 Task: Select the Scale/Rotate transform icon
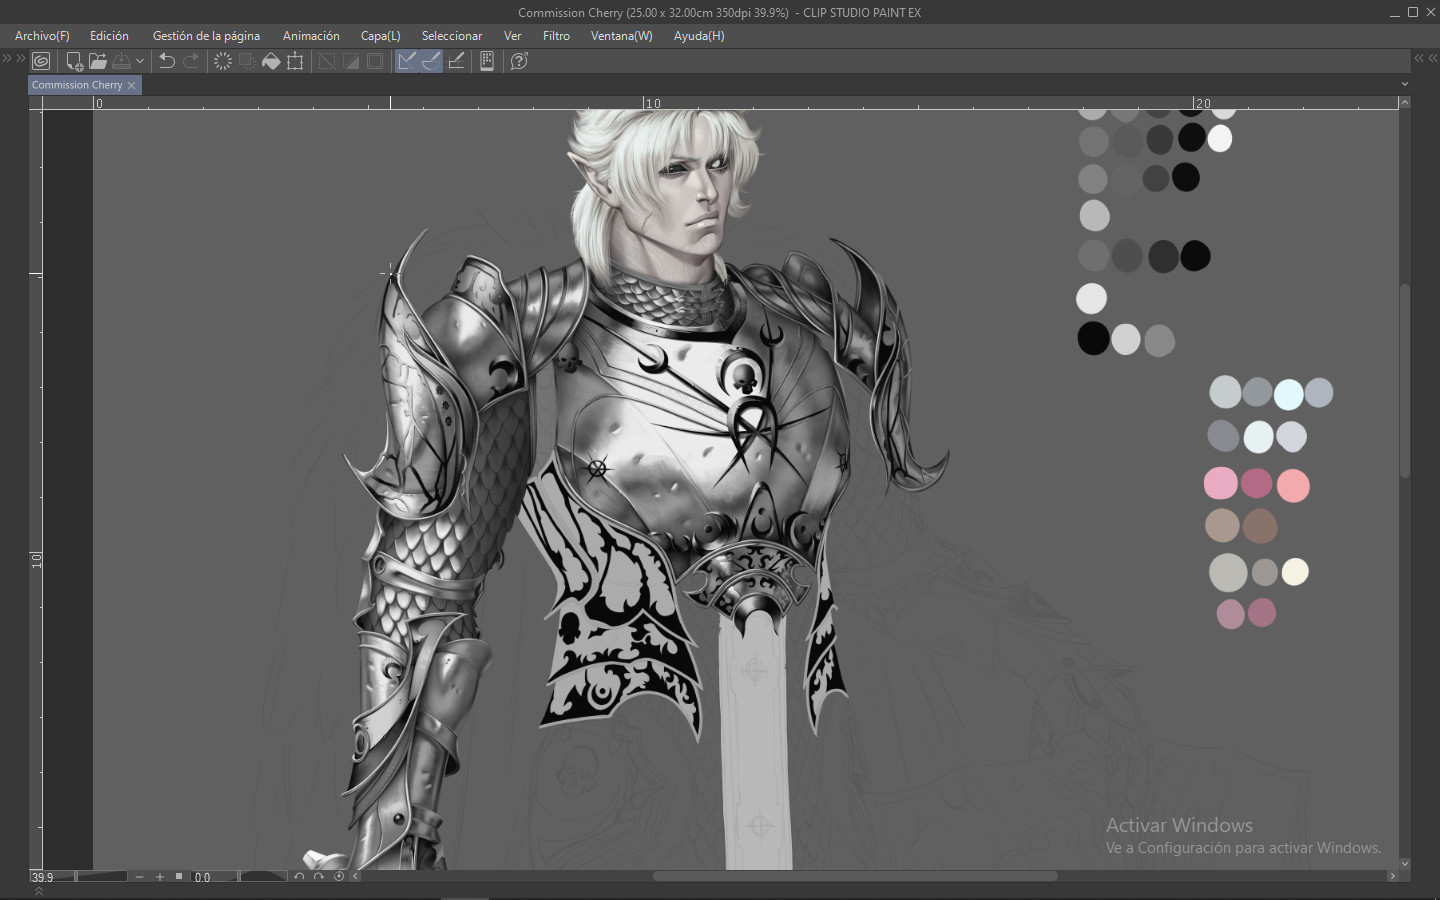coord(295,61)
